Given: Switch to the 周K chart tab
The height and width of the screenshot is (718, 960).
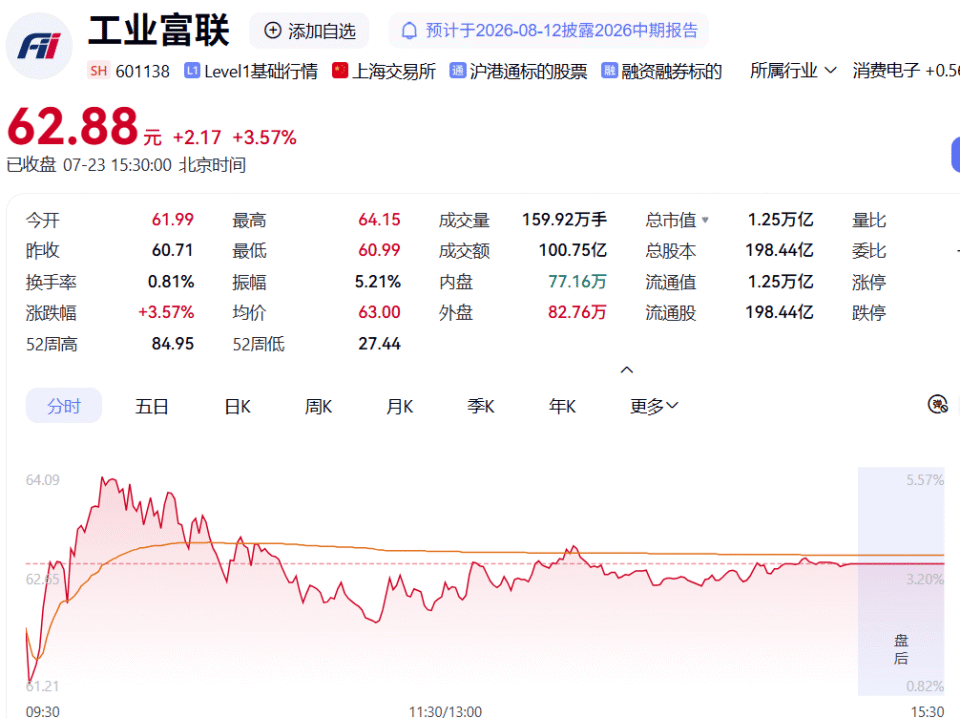Looking at the screenshot, I should pos(318,406).
